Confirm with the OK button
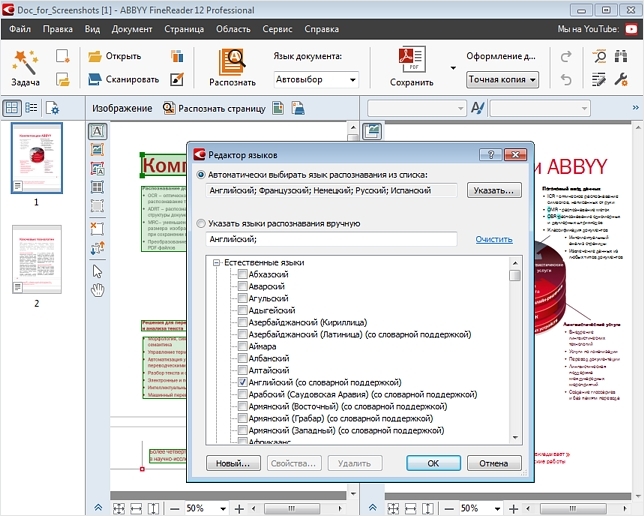The height and width of the screenshot is (516, 644). coord(433,463)
